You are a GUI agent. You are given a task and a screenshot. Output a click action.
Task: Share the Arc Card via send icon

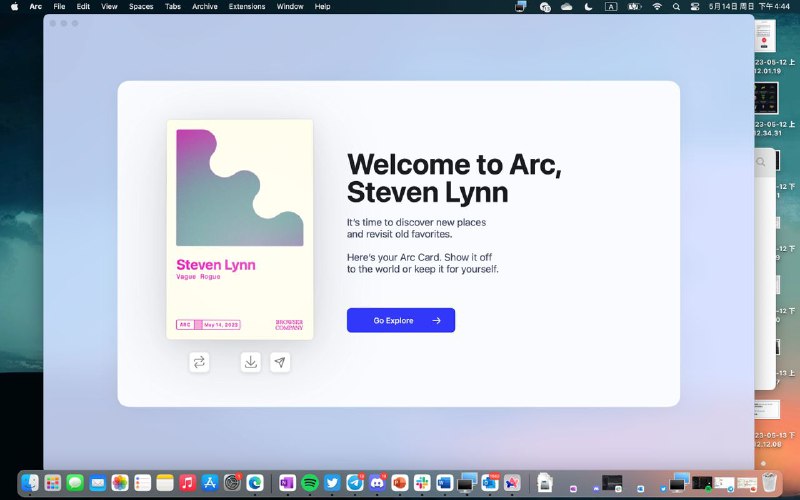pos(281,362)
